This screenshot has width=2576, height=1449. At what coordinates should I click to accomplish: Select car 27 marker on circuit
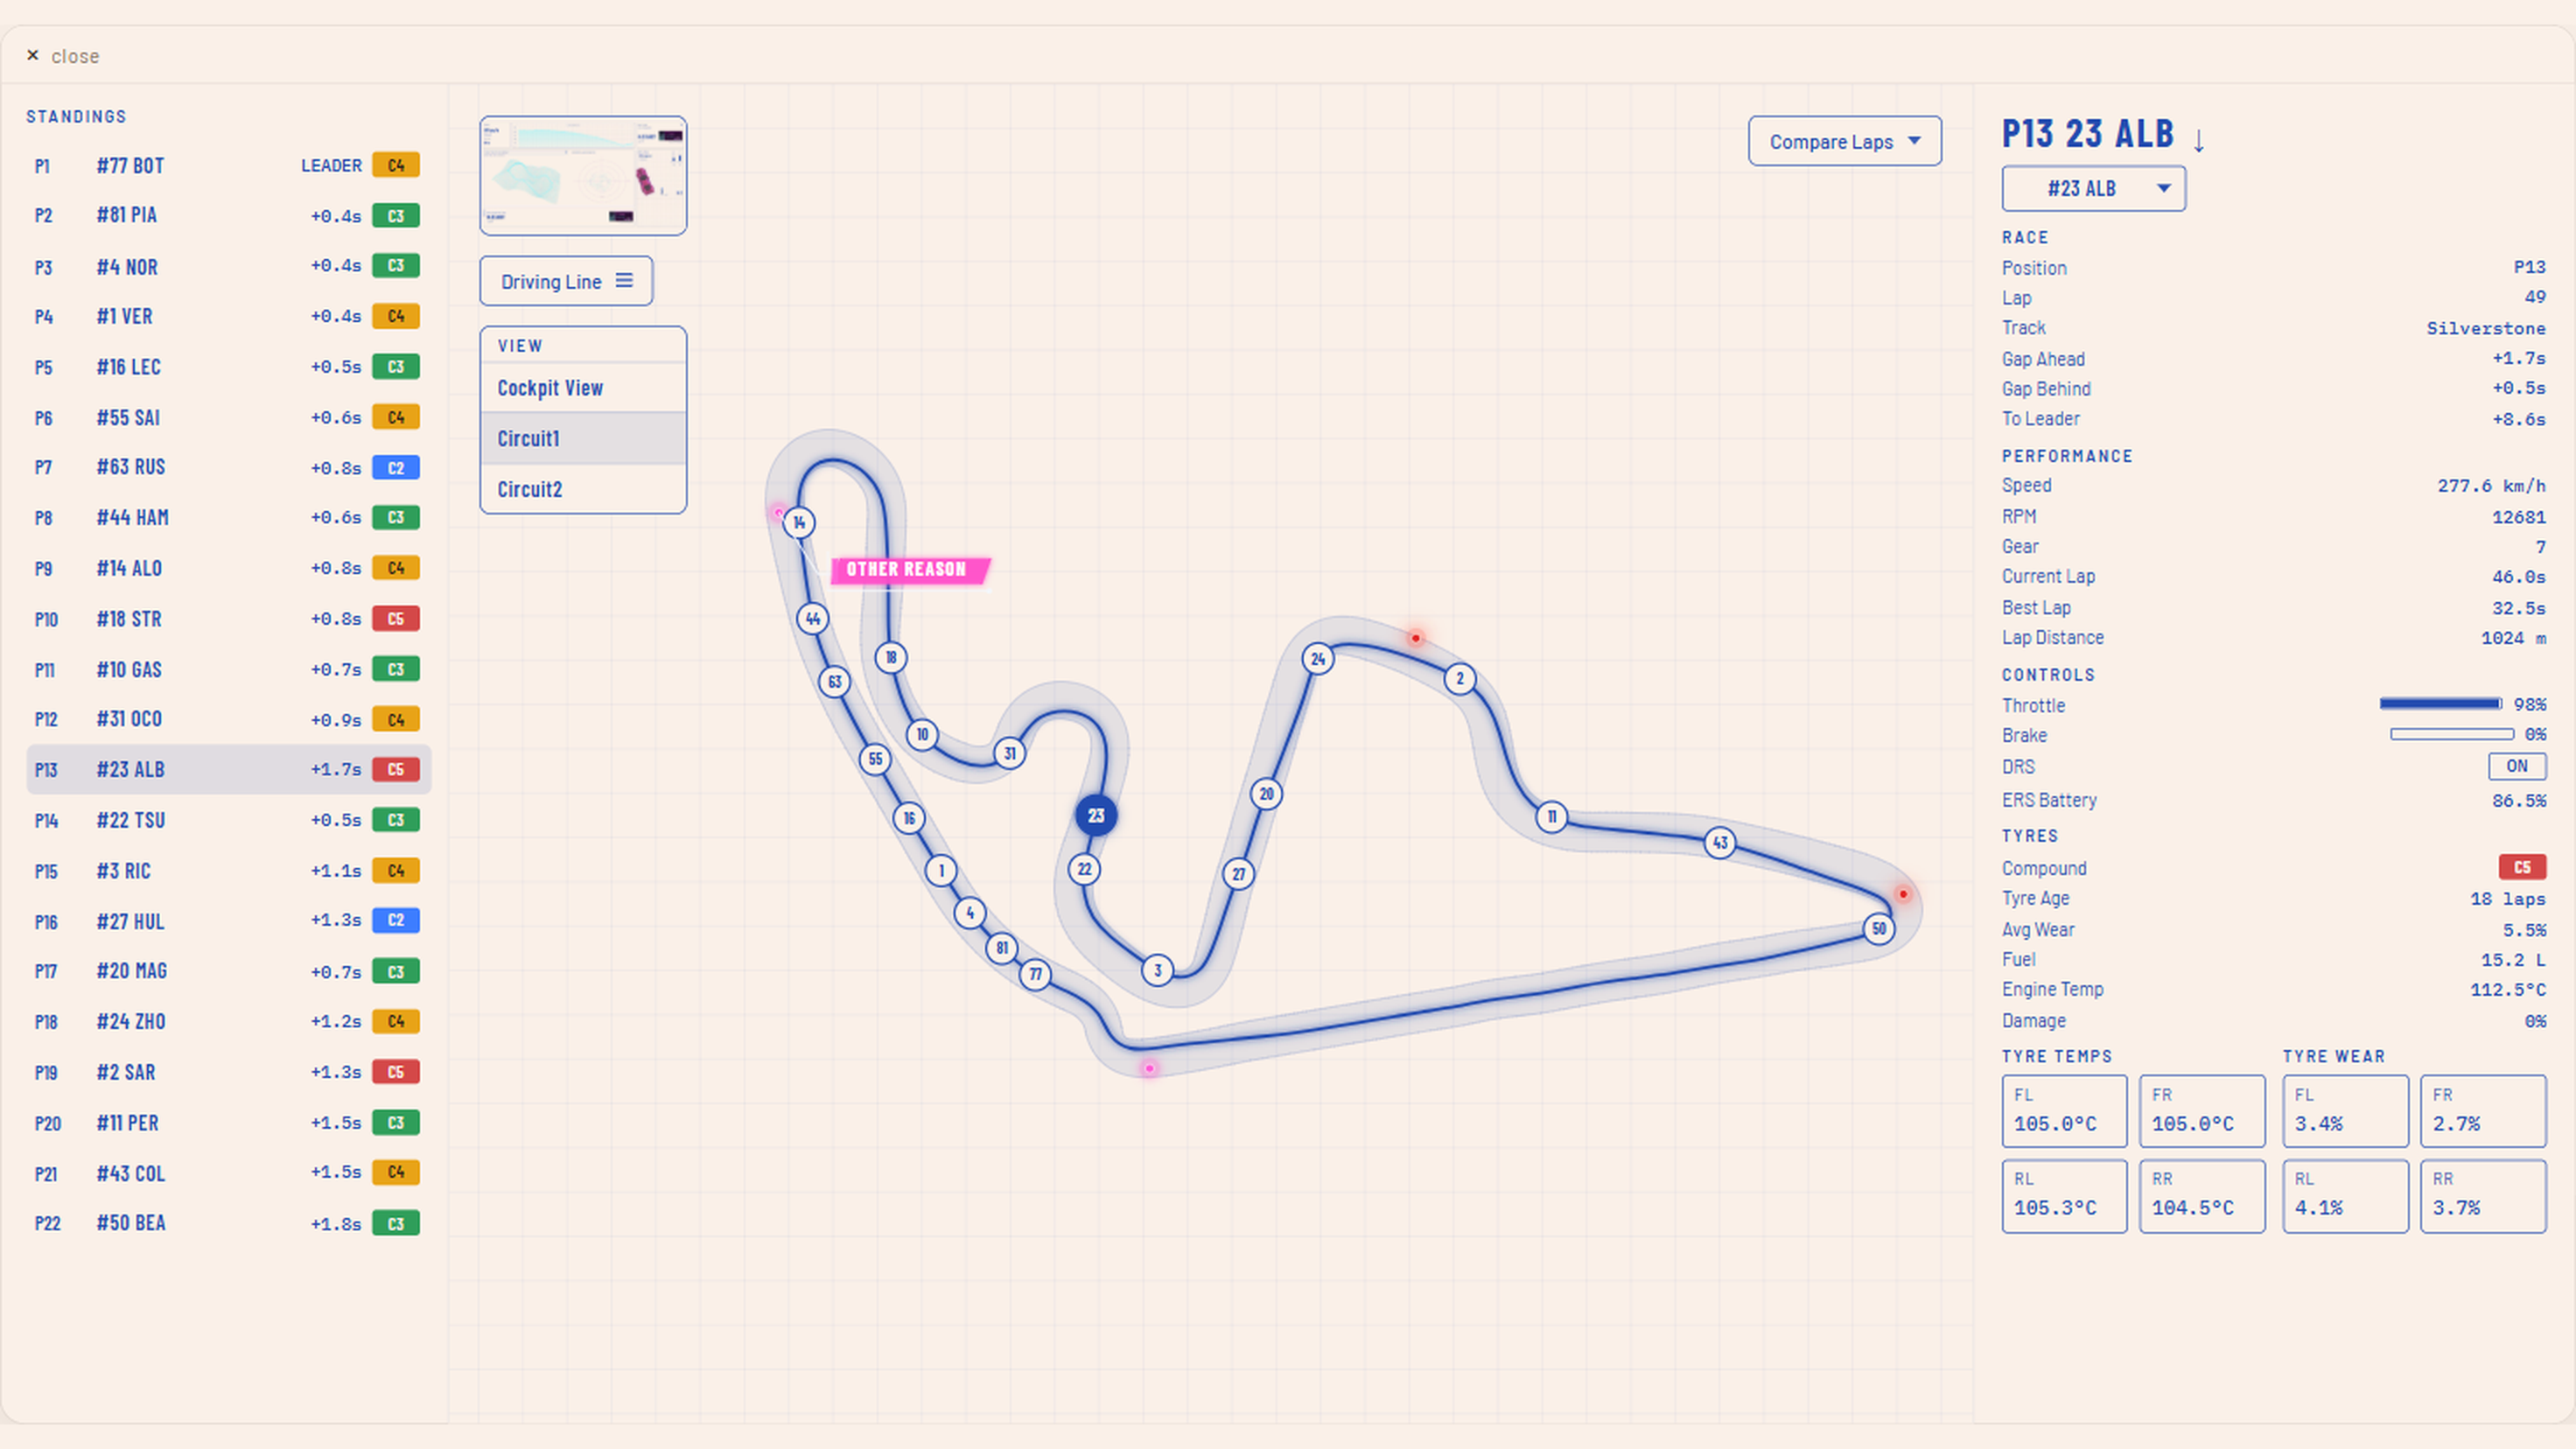tap(1239, 874)
